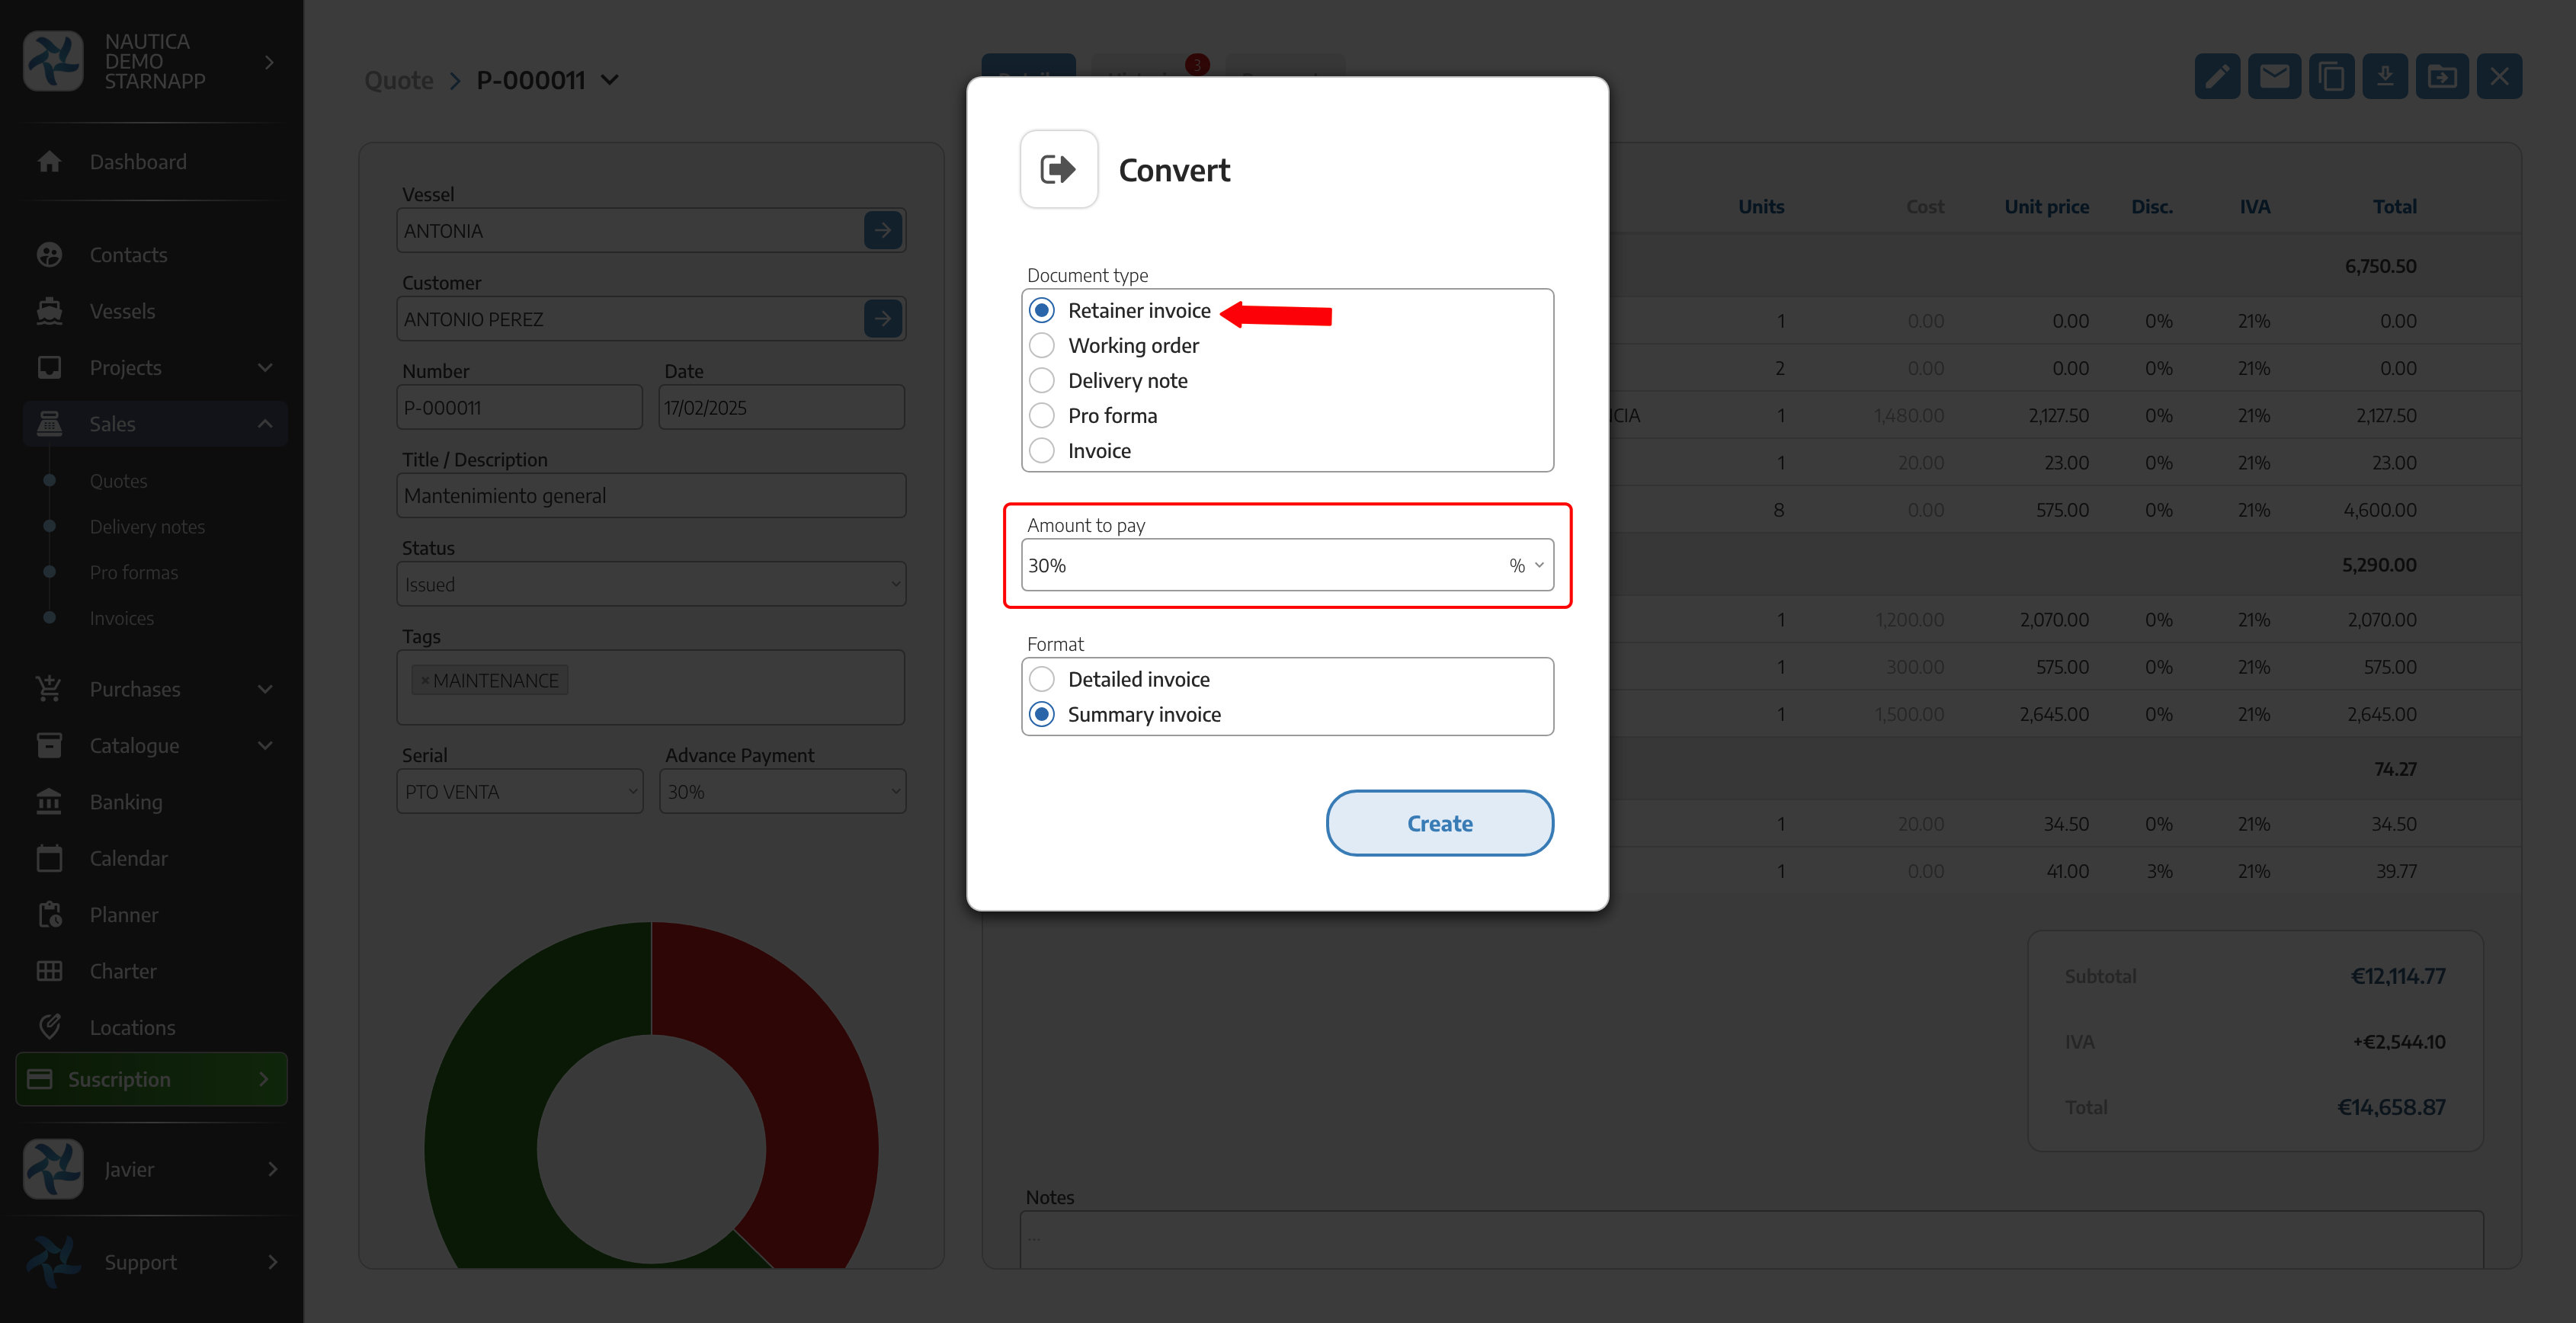Click the Suscription card icon
This screenshot has height=1323, width=2576.
(x=40, y=1079)
